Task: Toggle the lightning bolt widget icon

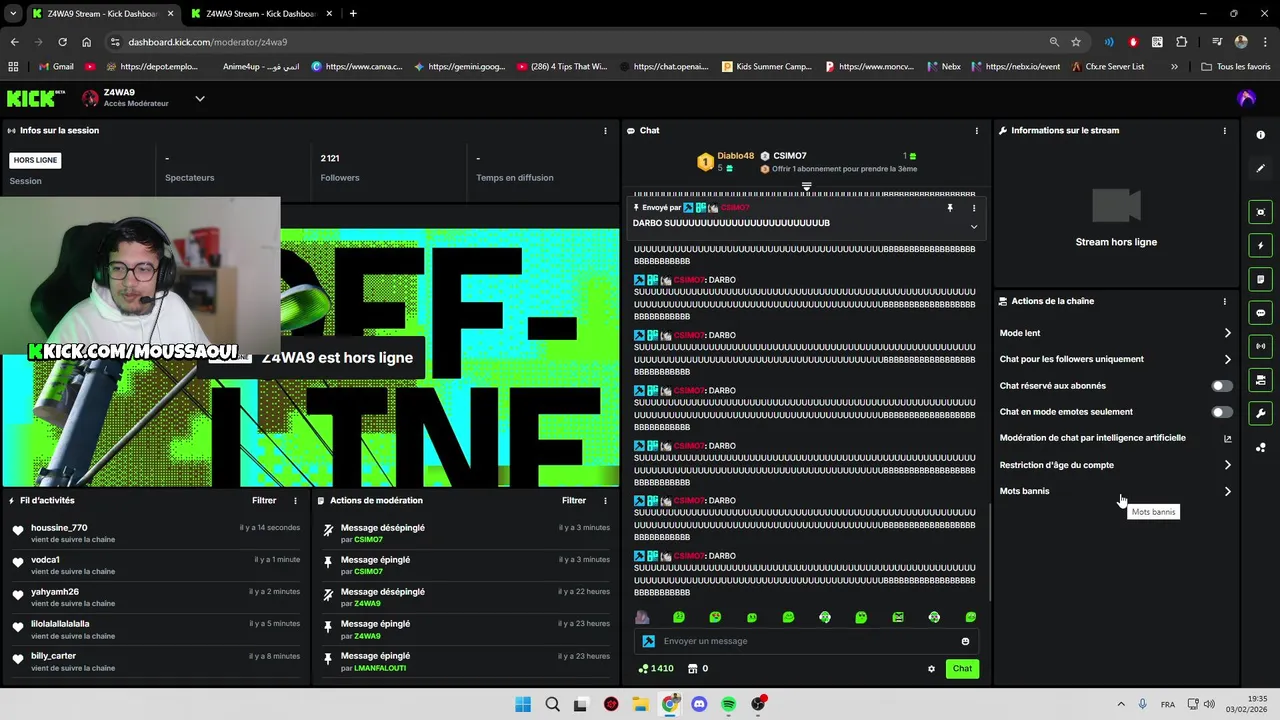Action: click(1260, 245)
